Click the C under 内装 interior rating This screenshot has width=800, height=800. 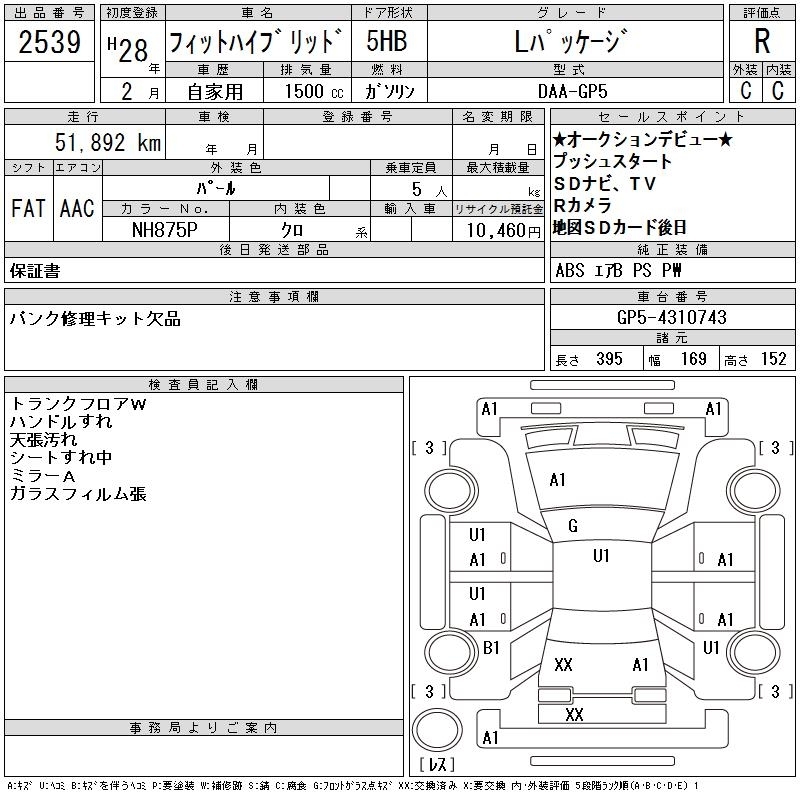(x=778, y=90)
